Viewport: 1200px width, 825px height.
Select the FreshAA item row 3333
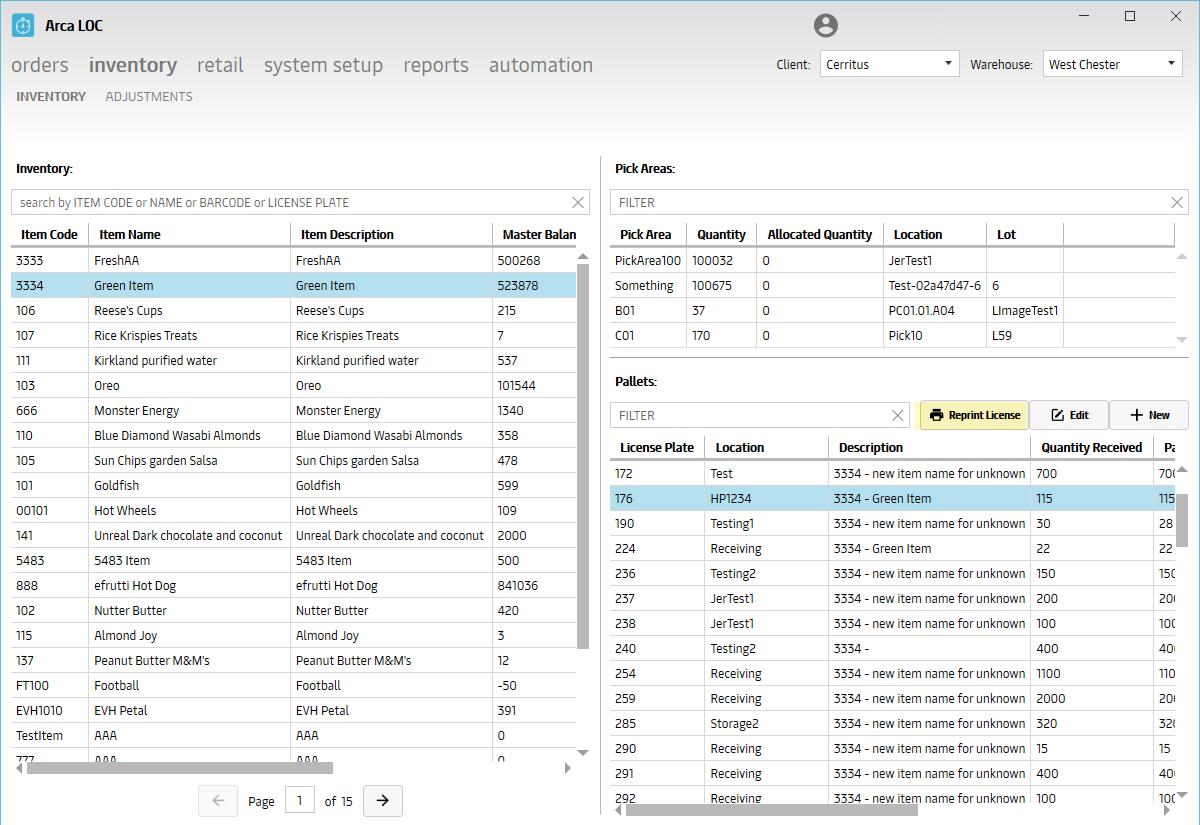tap(293, 260)
